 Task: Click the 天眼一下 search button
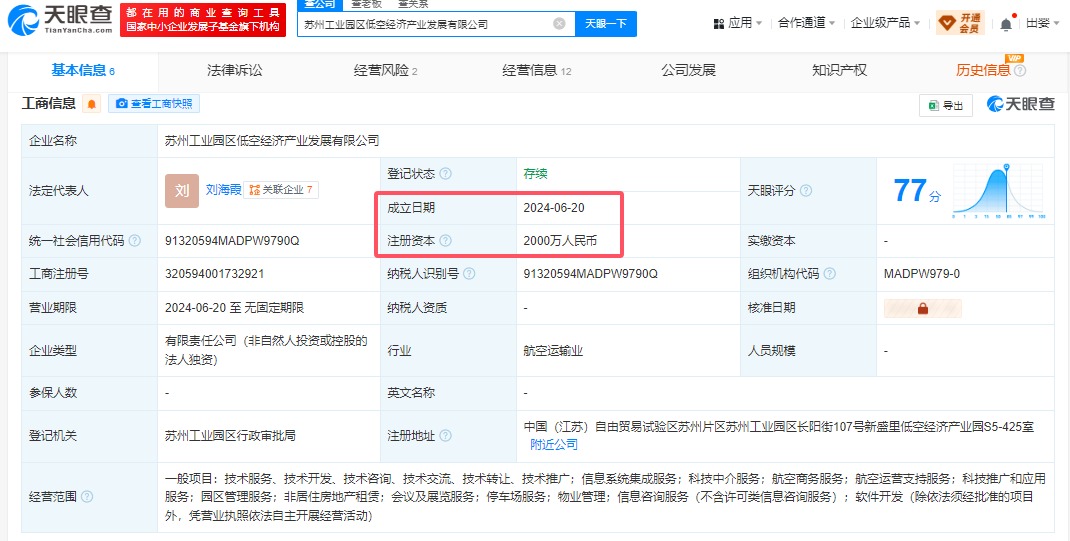click(x=606, y=24)
